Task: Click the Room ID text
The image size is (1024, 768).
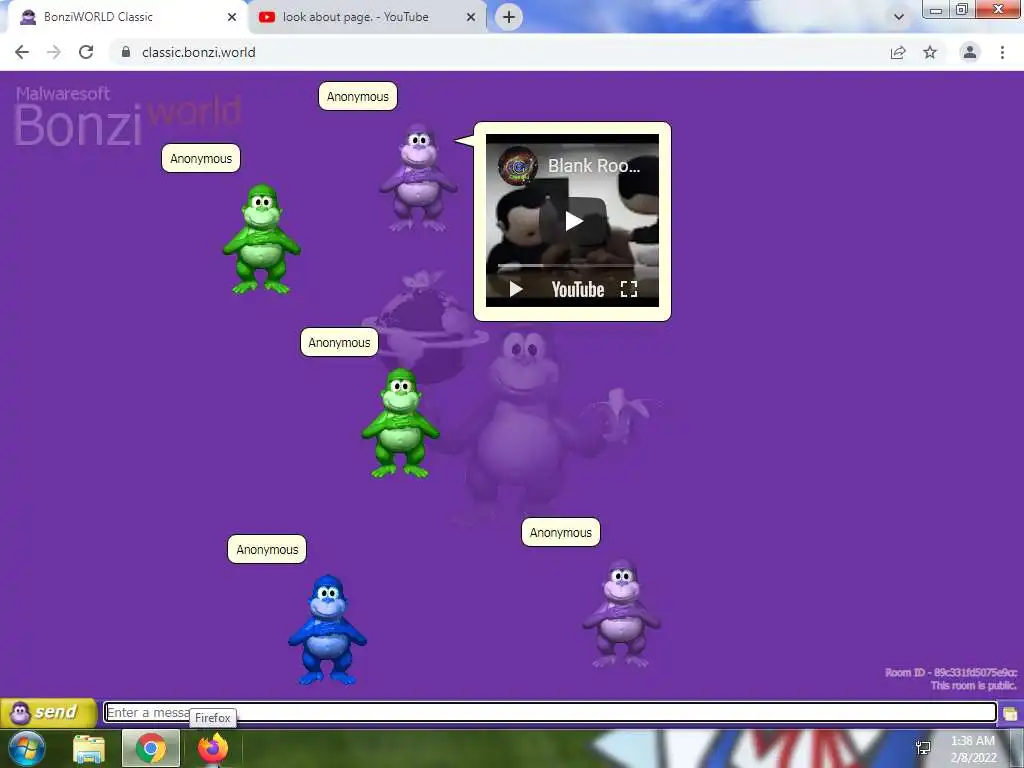Action: [x=951, y=673]
